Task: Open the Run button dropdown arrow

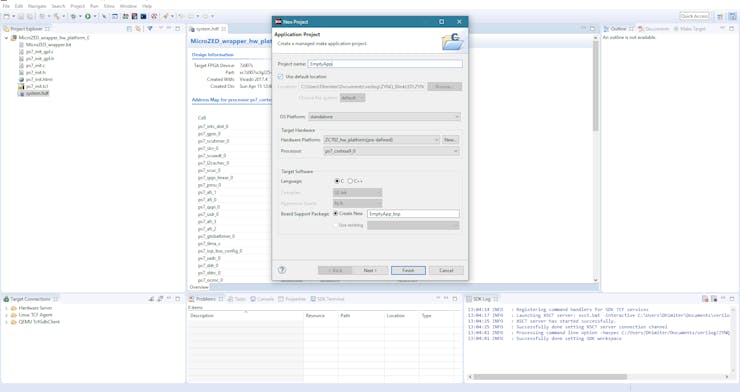Action: pos(94,16)
